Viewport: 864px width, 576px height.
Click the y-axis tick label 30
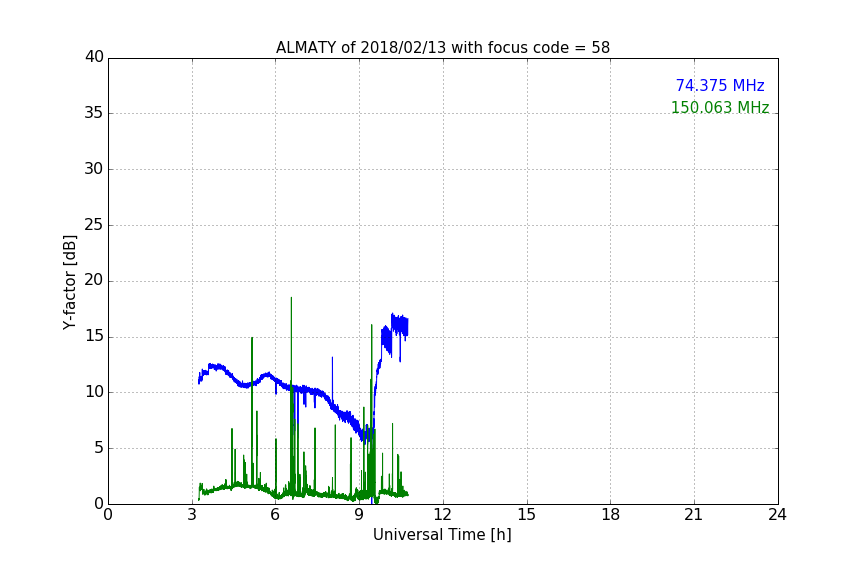94,169
